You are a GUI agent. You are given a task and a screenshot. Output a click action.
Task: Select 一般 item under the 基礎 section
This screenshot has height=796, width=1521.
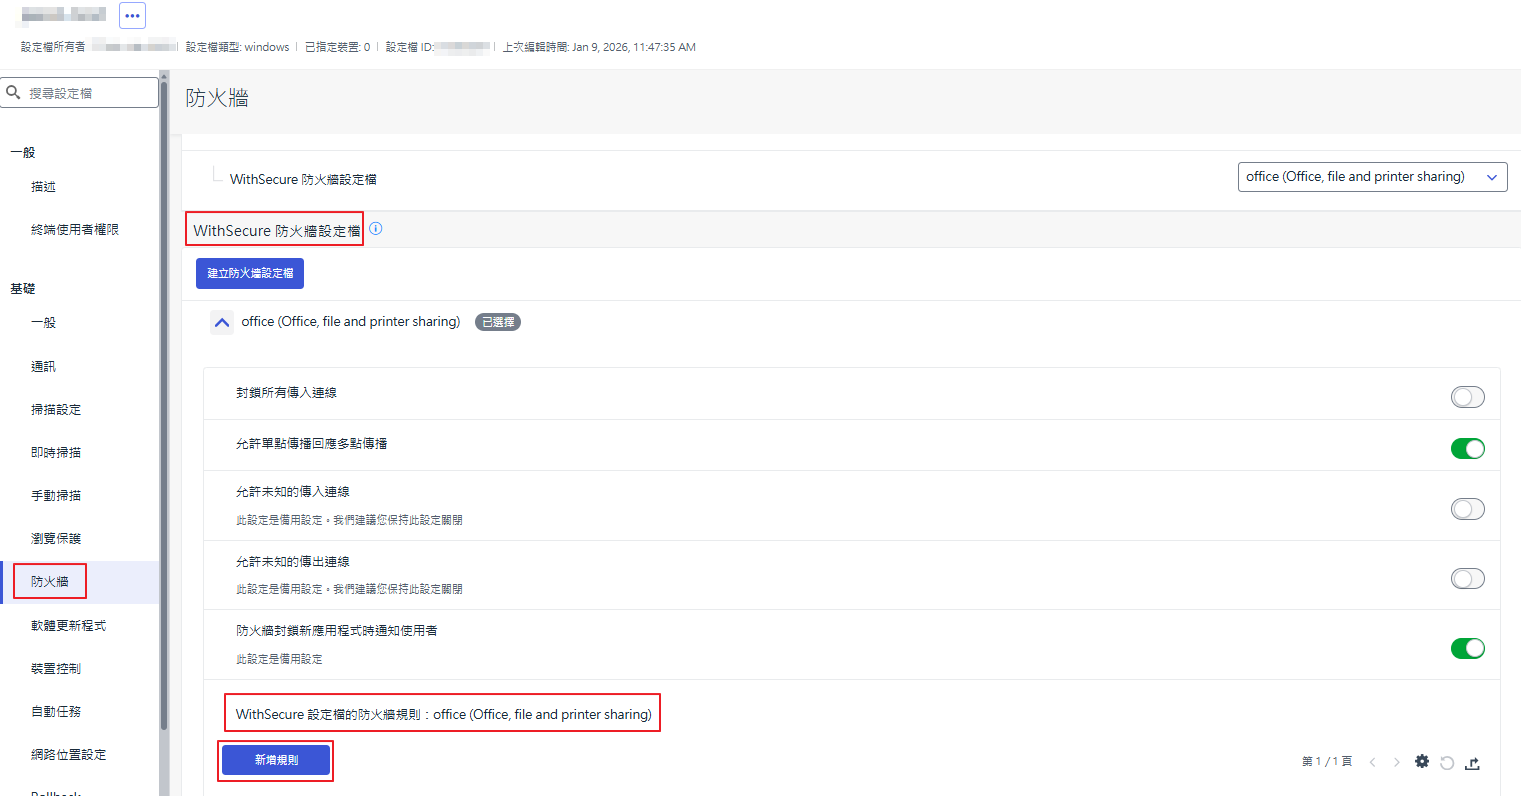(x=44, y=323)
